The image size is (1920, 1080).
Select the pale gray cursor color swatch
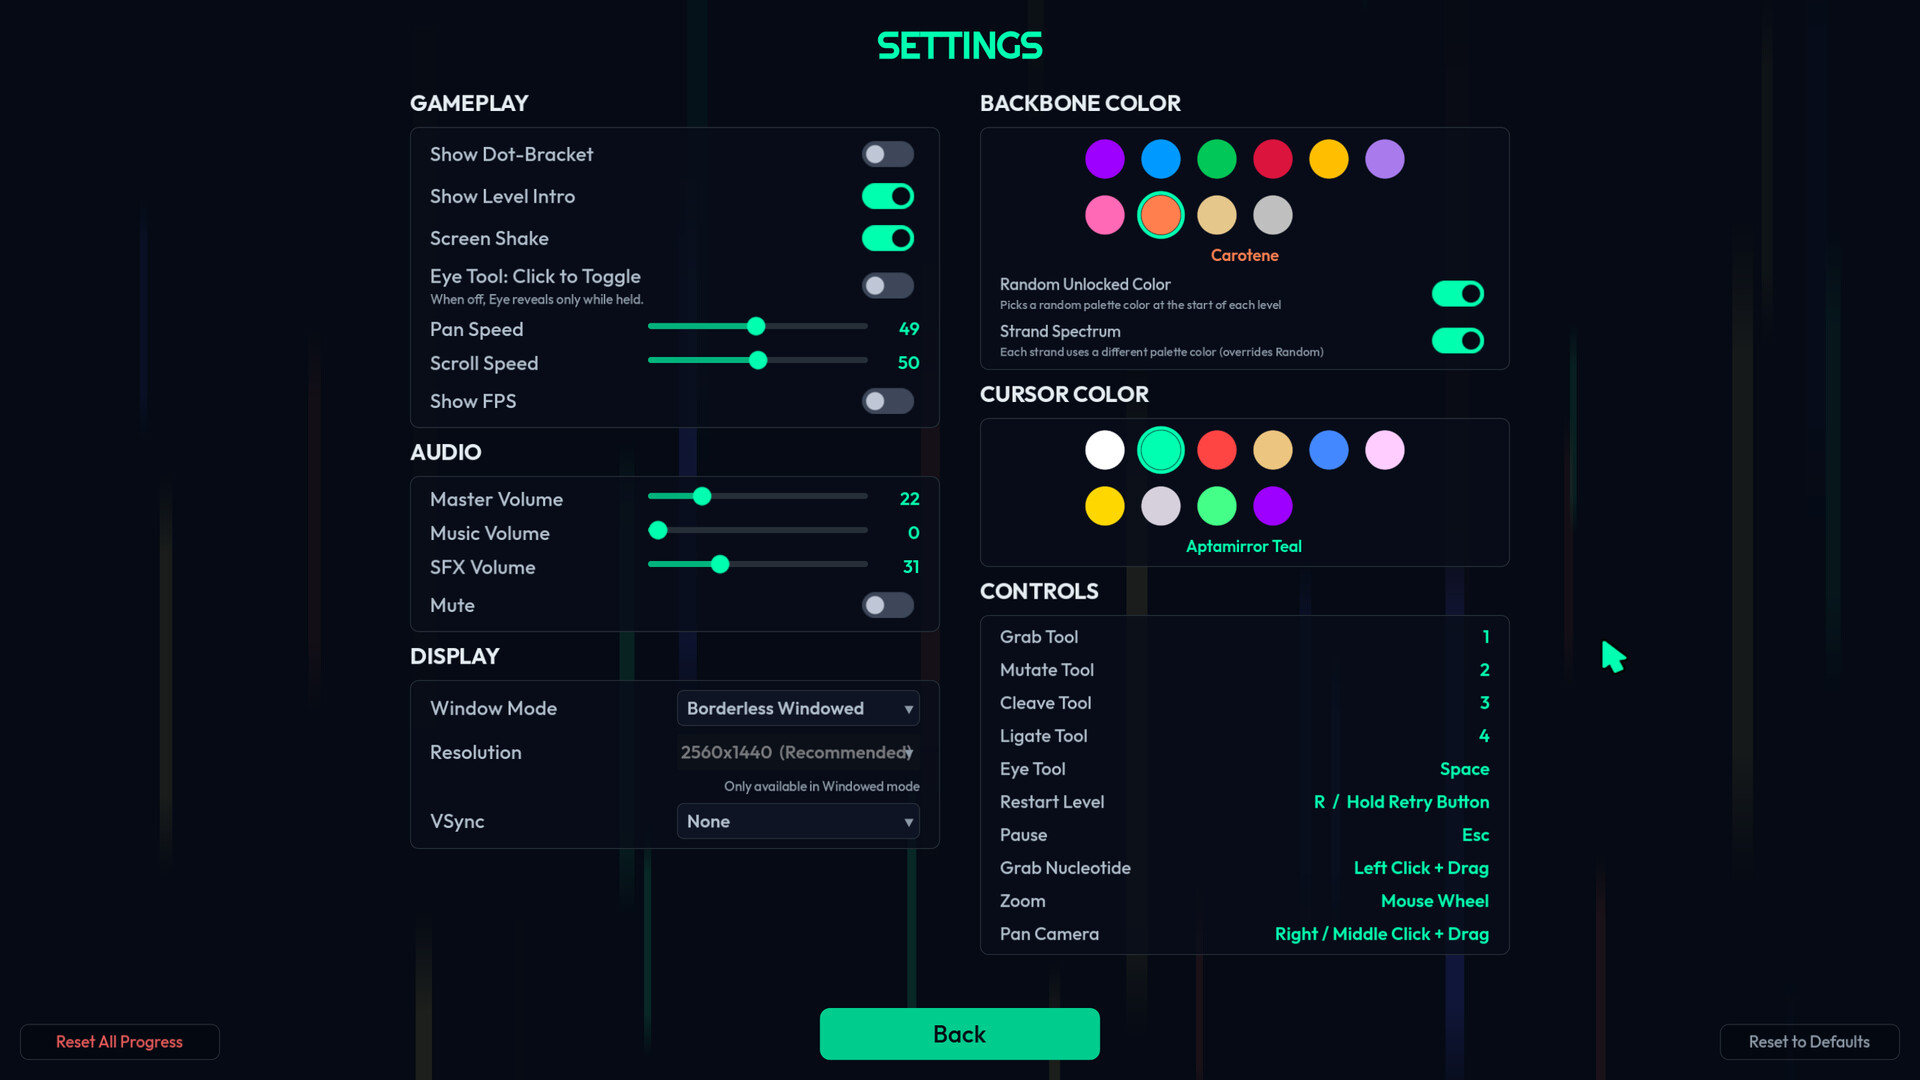coord(1161,506)
